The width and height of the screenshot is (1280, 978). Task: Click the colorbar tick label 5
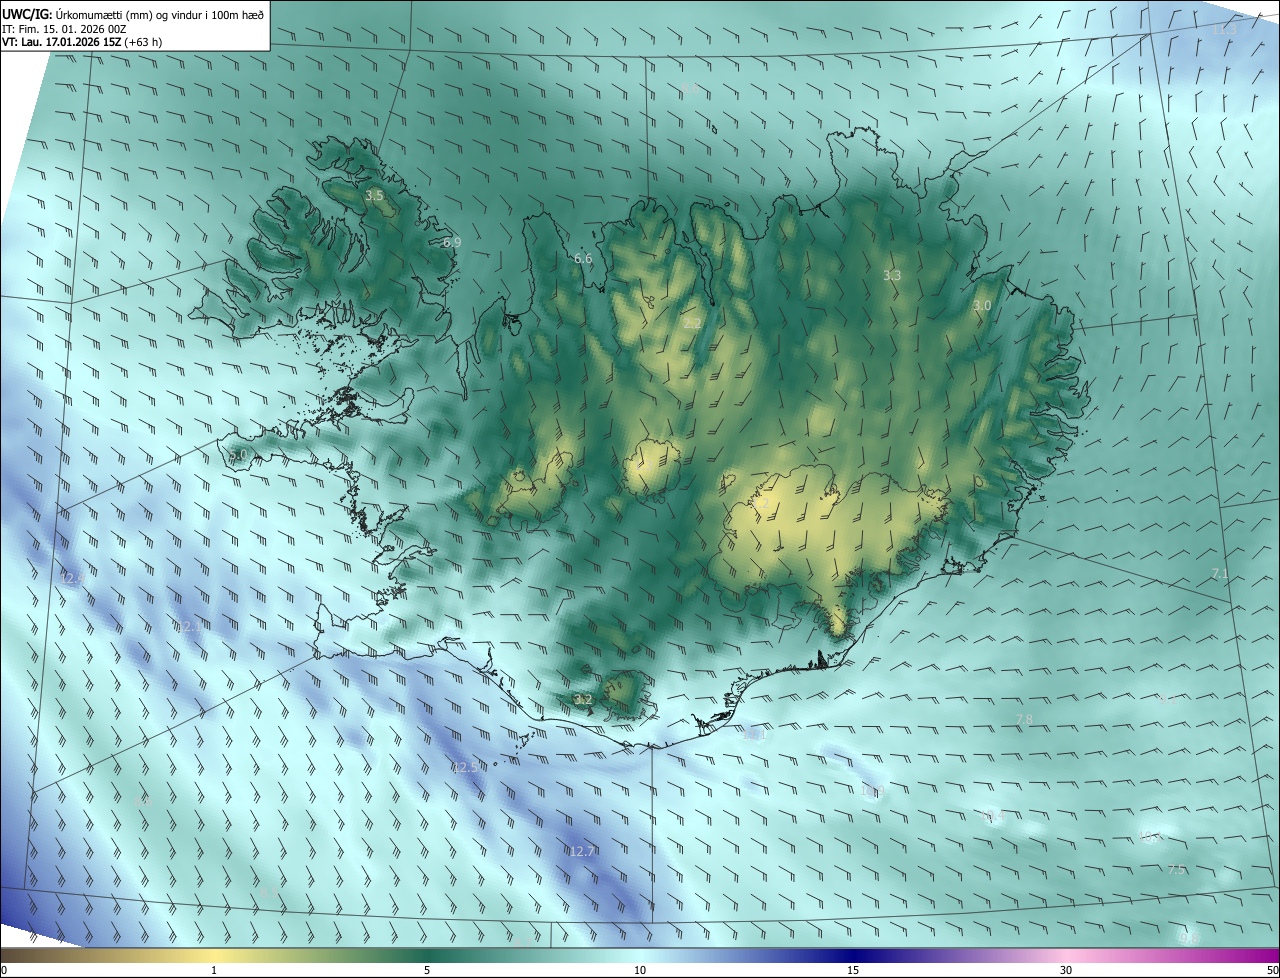coord(427,971)
